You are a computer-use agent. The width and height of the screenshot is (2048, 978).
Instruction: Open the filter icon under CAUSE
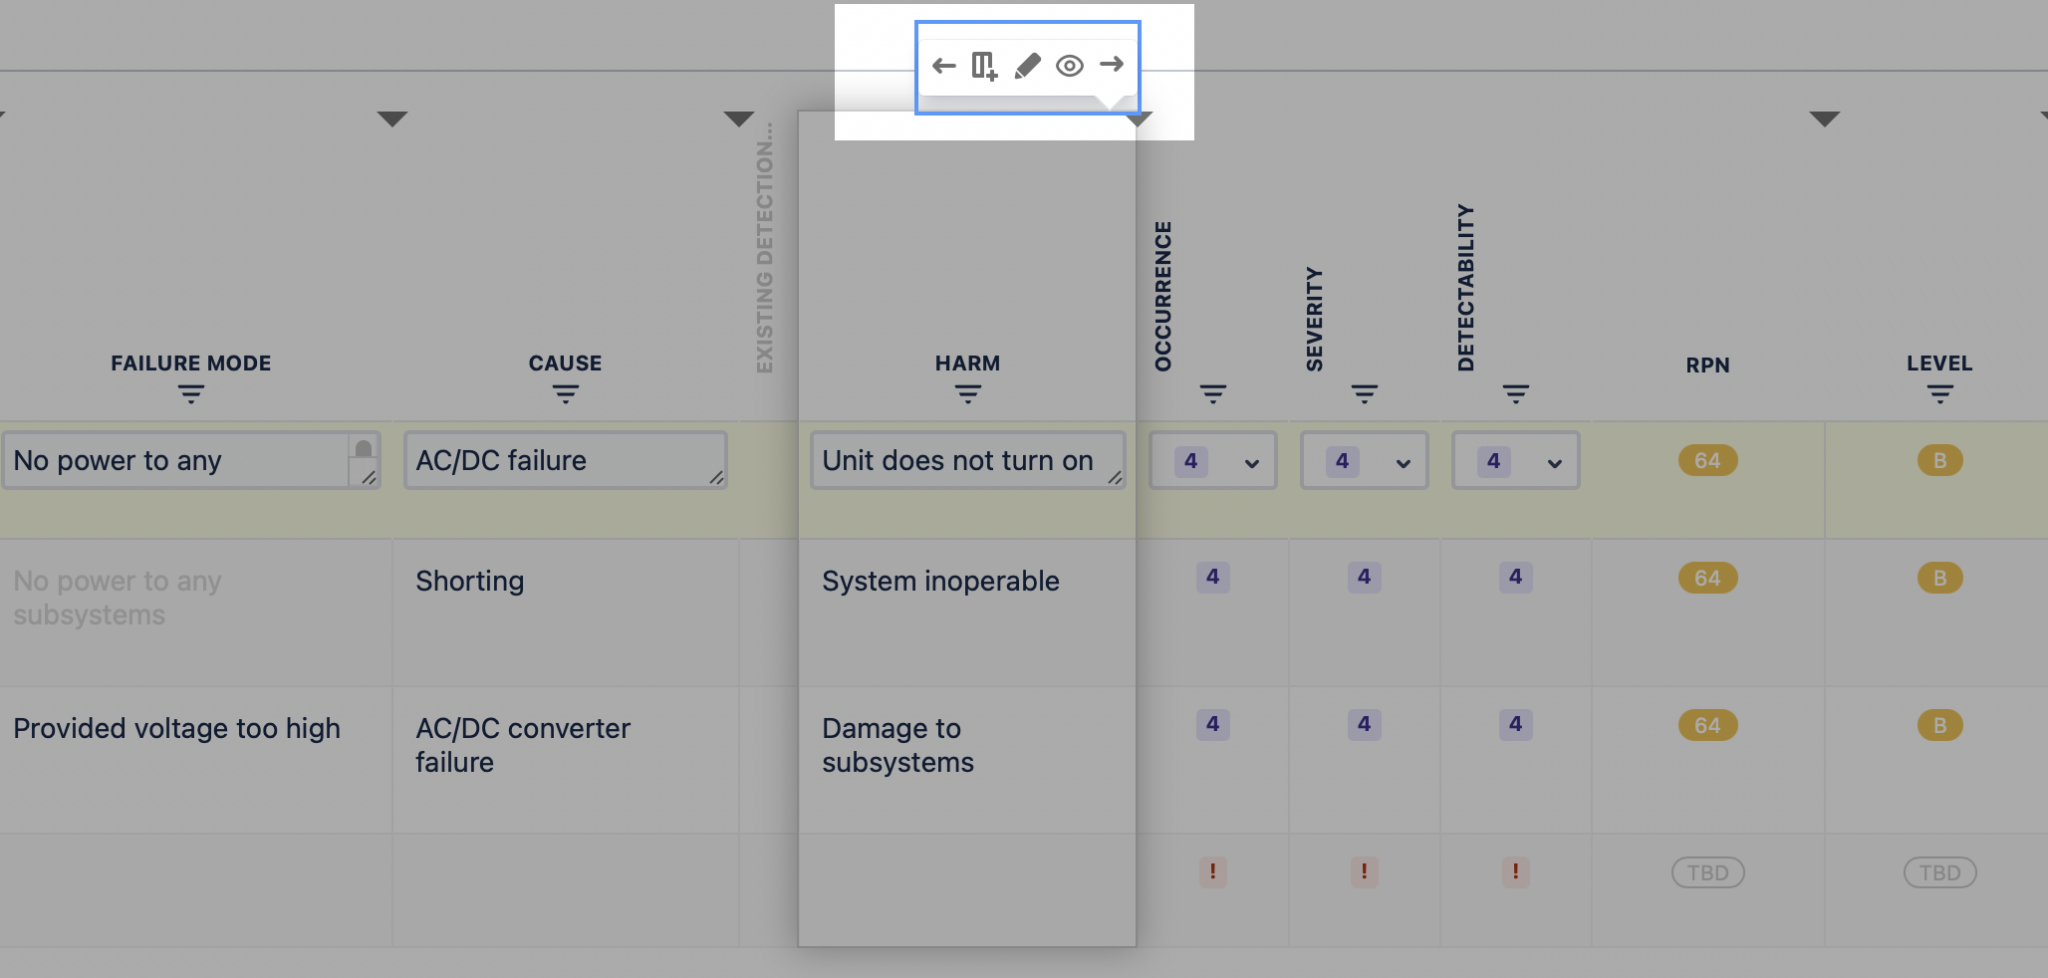pos(565,394)
